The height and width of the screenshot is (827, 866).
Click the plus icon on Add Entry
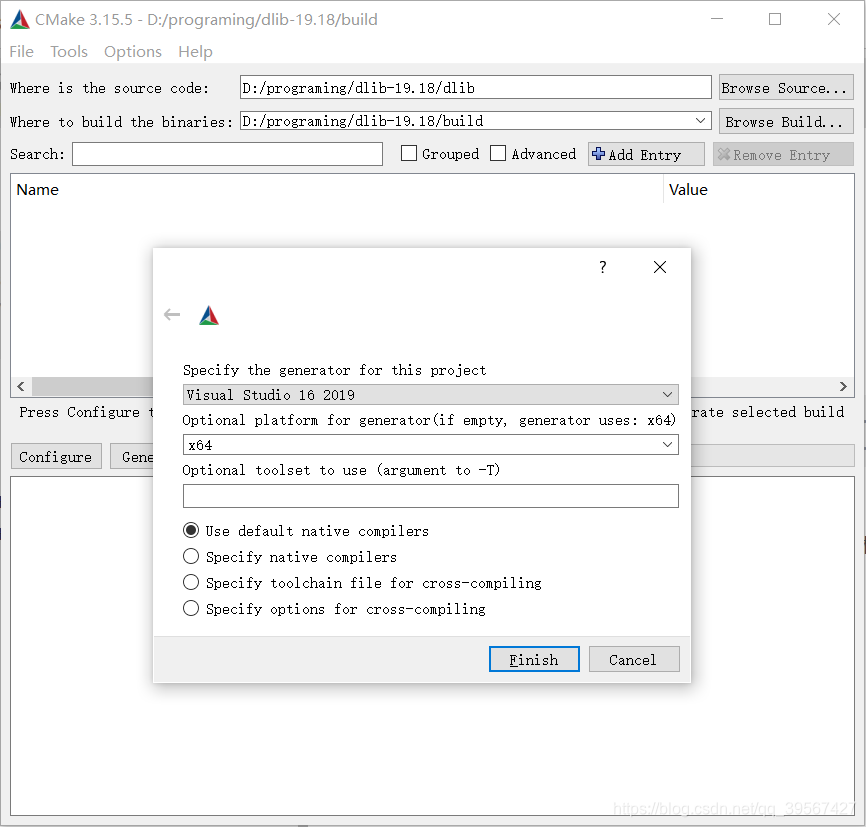pyautogui.click(x=598, y=154)
